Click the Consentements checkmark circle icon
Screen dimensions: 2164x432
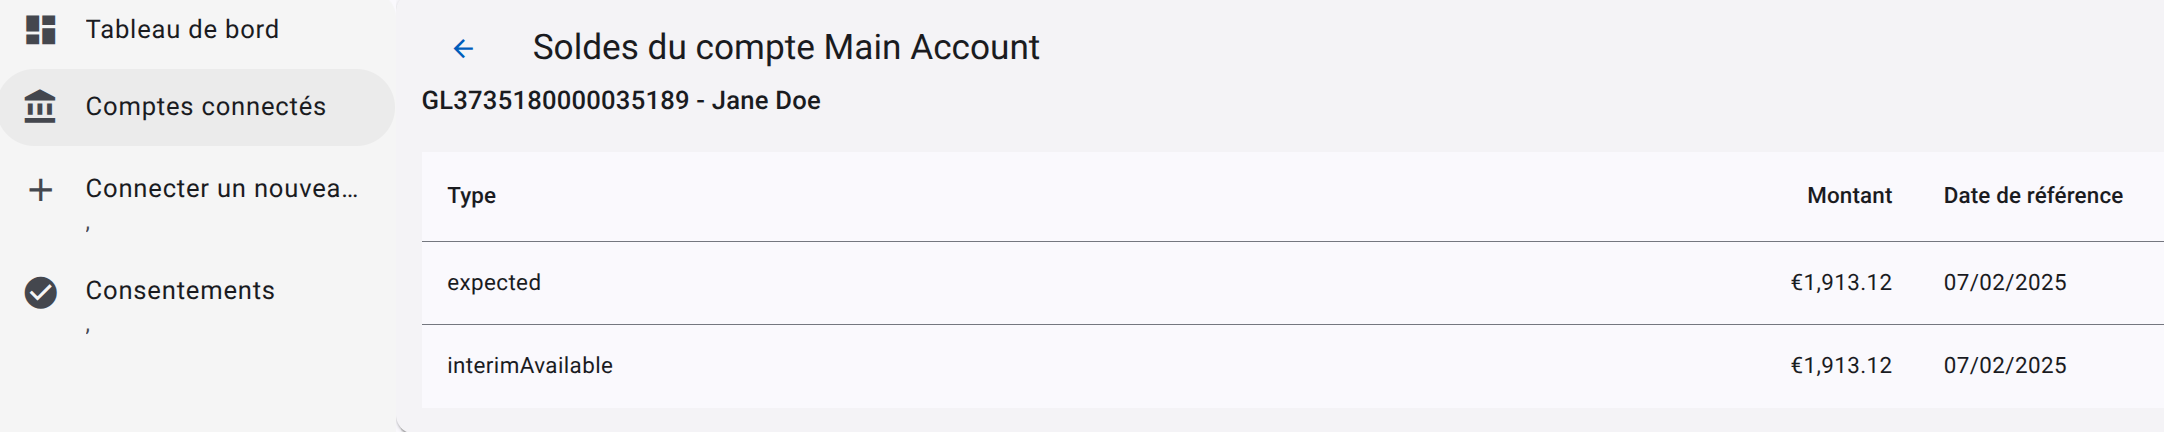40,292
